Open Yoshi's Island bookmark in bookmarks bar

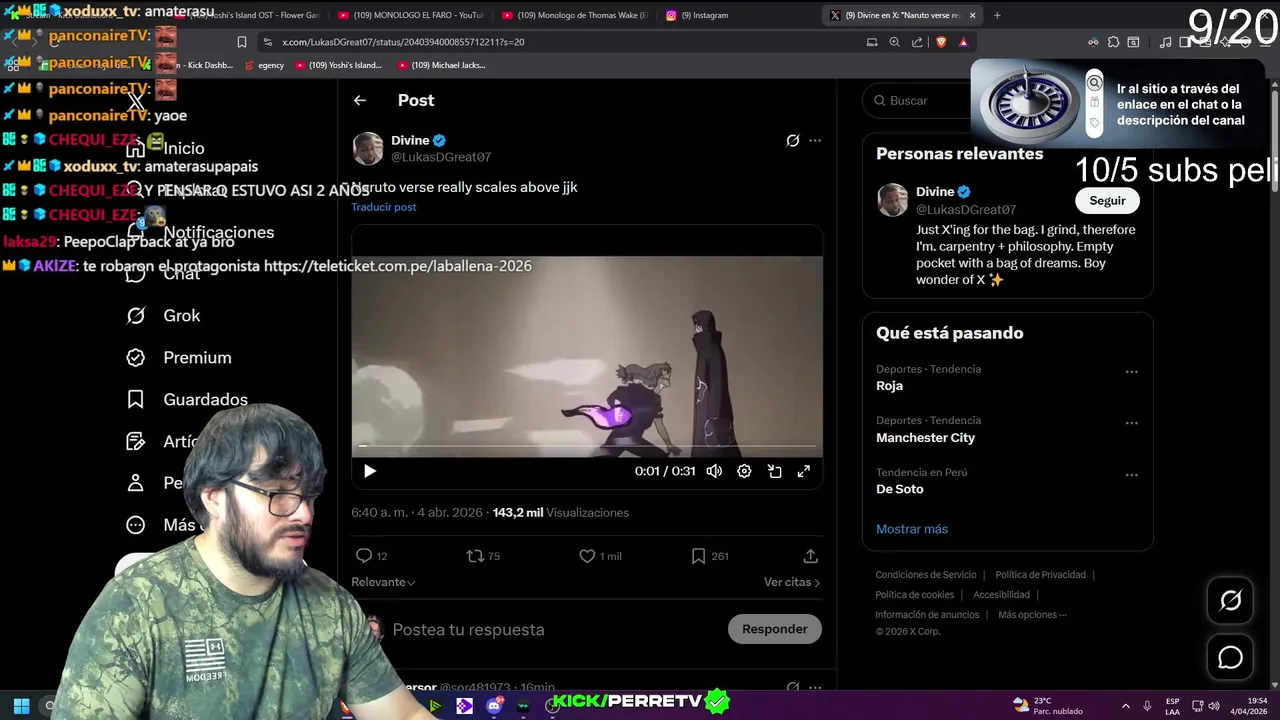tap(338, 65)
